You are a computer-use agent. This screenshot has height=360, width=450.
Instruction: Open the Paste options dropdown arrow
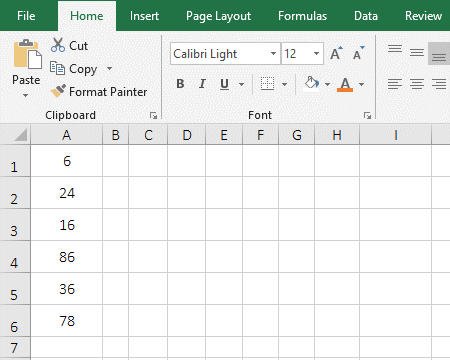click(x=26, y=96)
